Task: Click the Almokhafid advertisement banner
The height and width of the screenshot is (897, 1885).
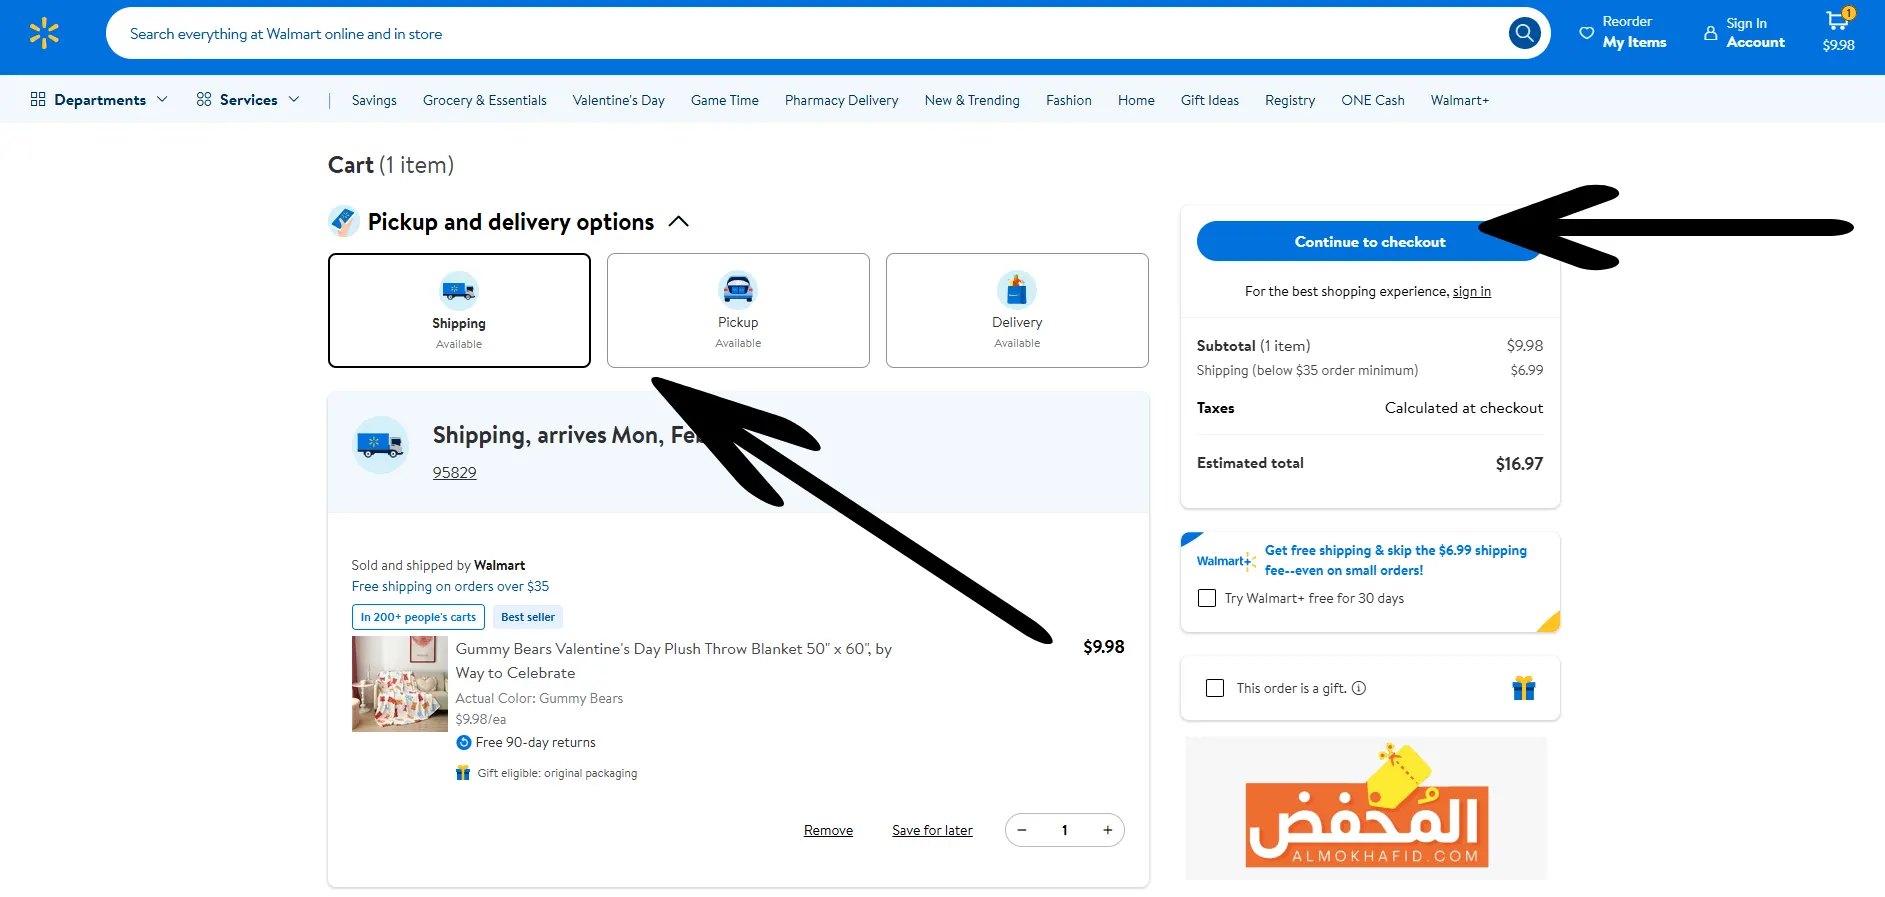Action: pyautogui.click(x=1366, y=808)
